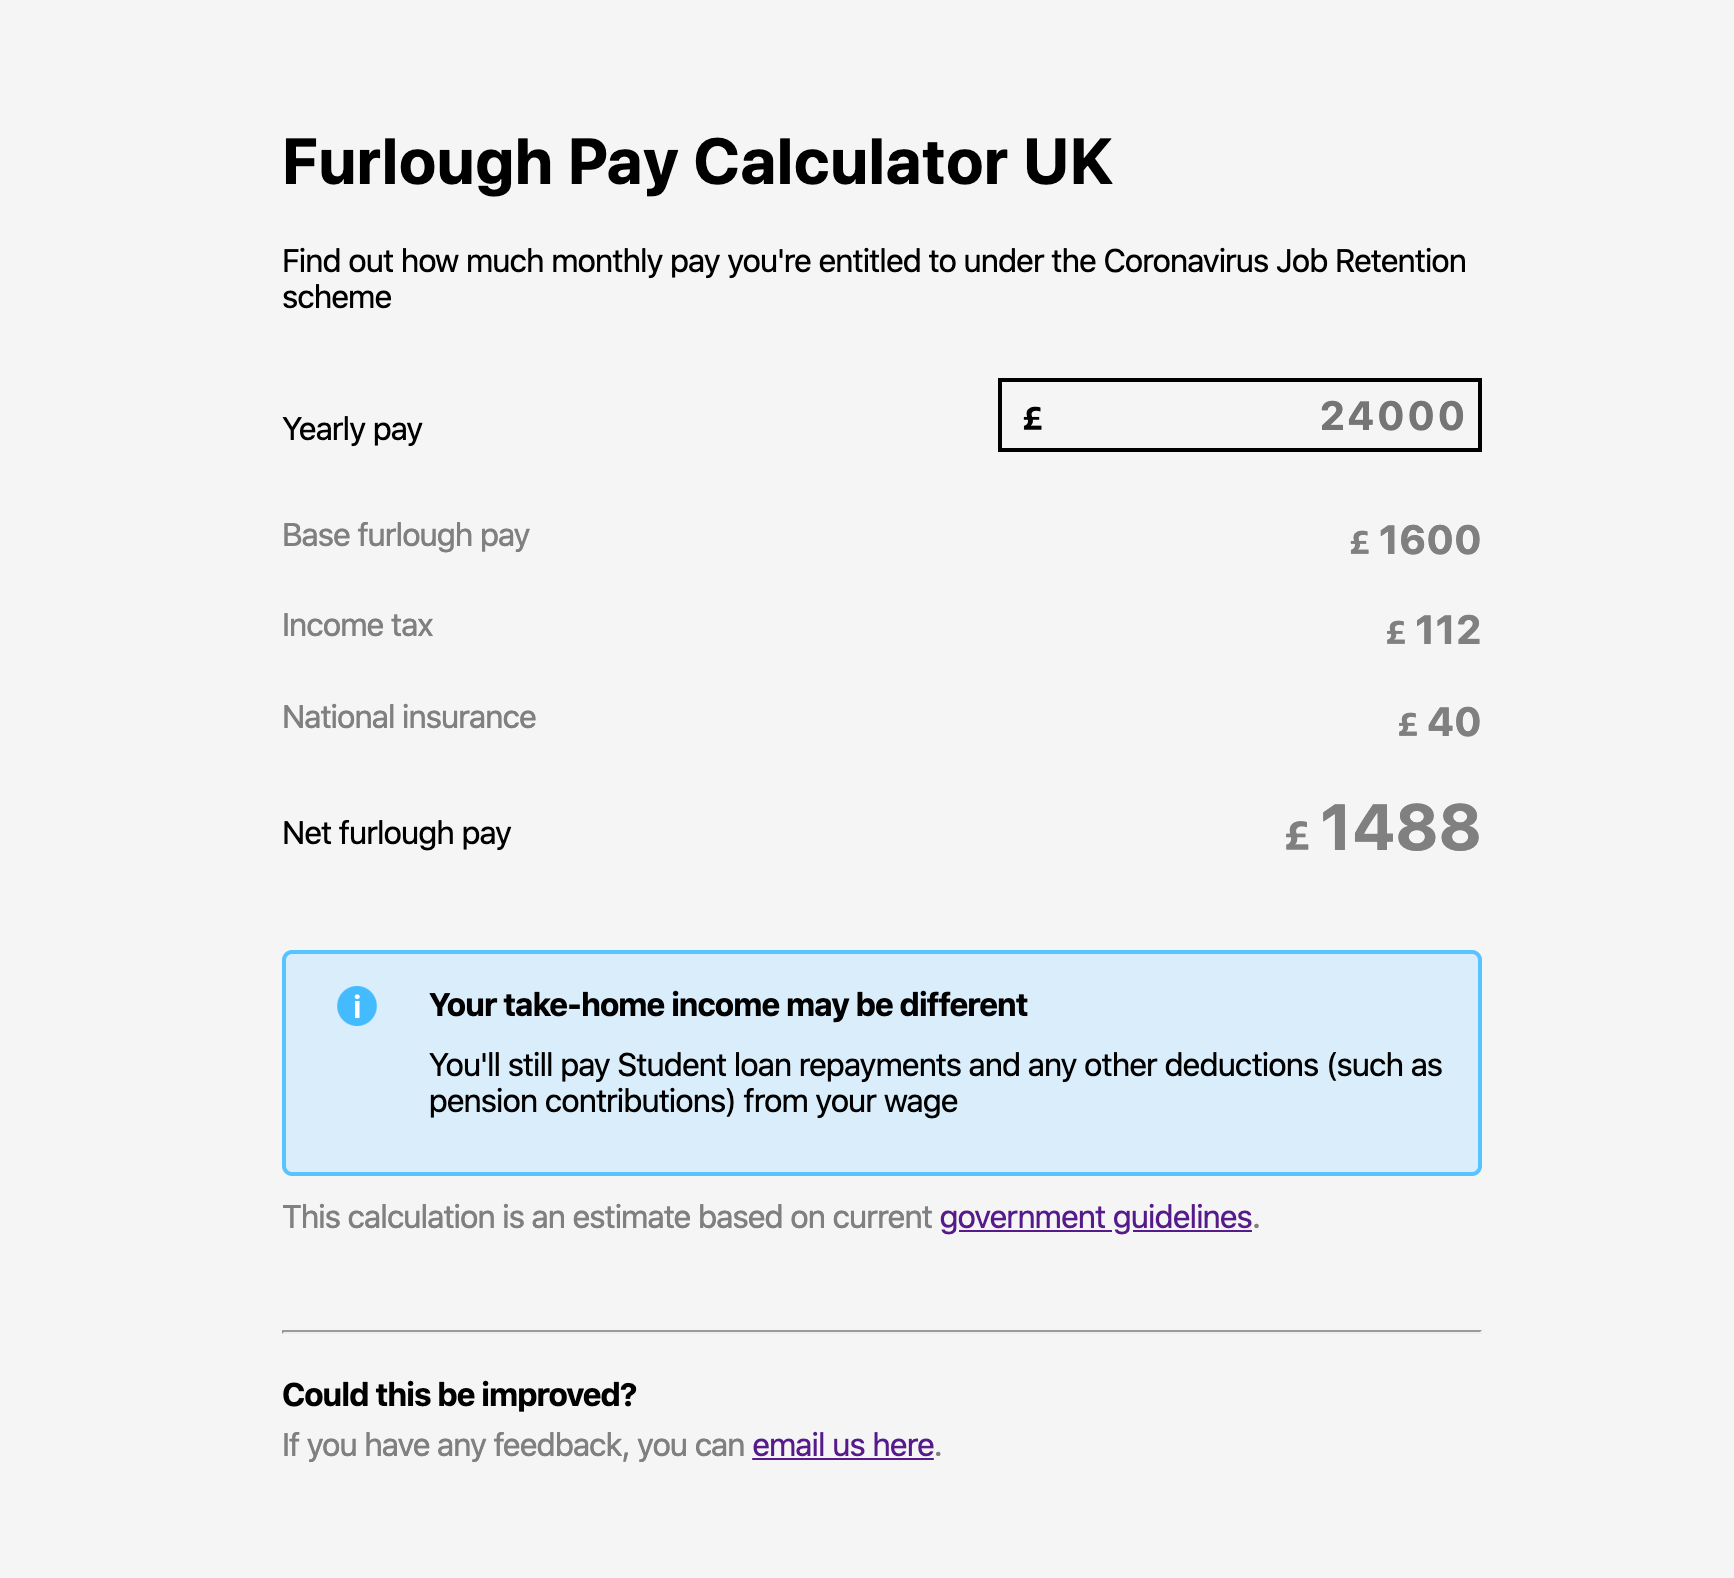
Task: Click the £1488 net furlough pay total
Action: coord(1383,829)
